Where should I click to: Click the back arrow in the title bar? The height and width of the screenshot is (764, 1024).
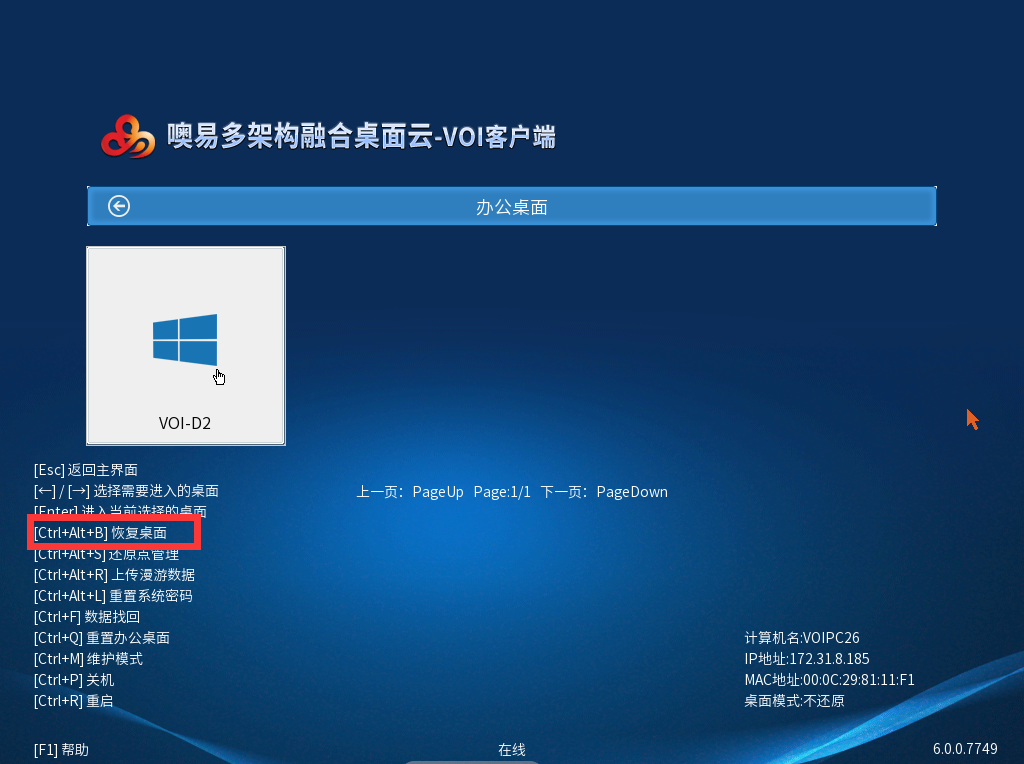point(119,206)
